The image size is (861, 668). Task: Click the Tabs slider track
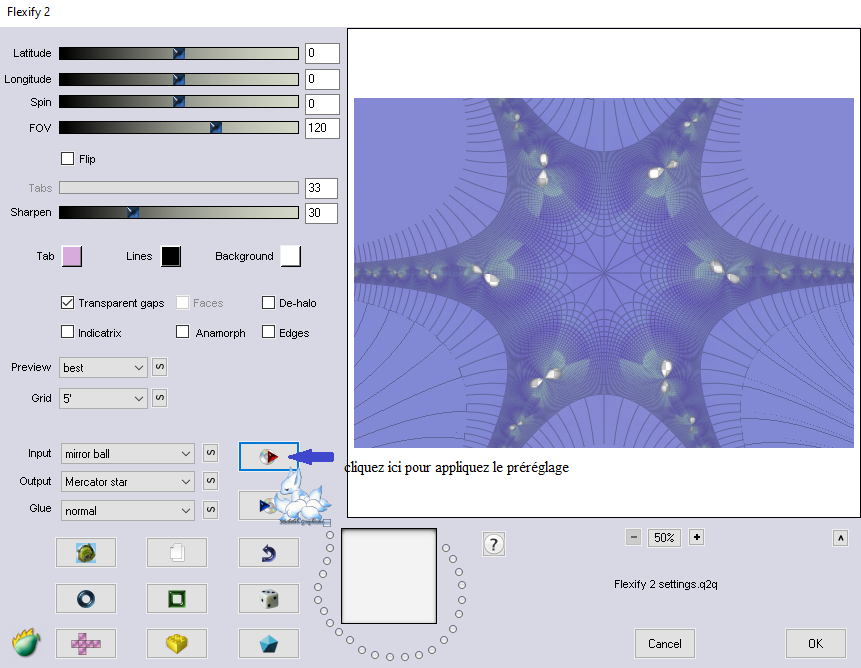click(178, 188)
